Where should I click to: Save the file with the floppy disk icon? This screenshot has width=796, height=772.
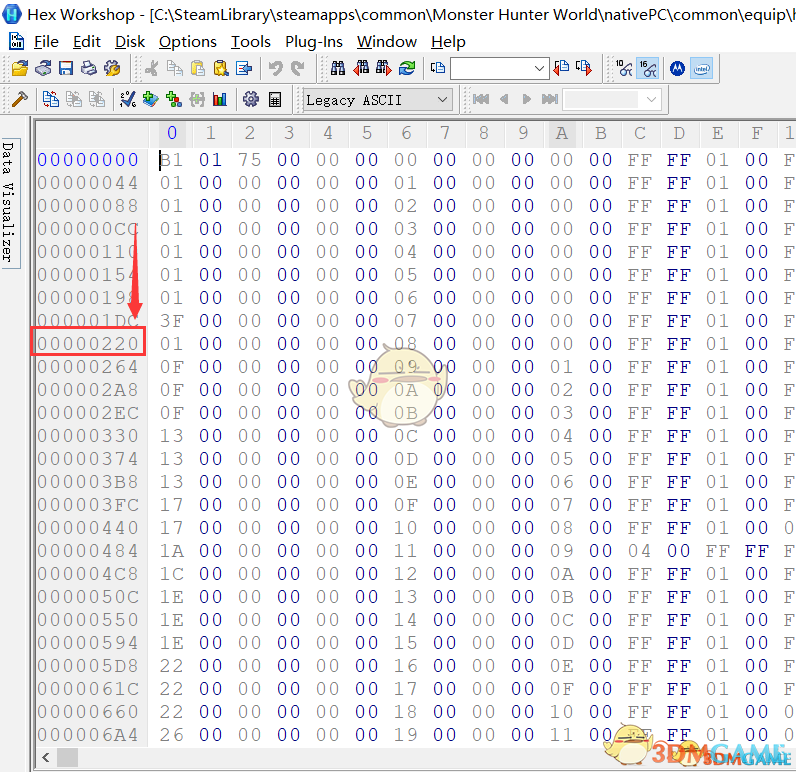point(66,68)
